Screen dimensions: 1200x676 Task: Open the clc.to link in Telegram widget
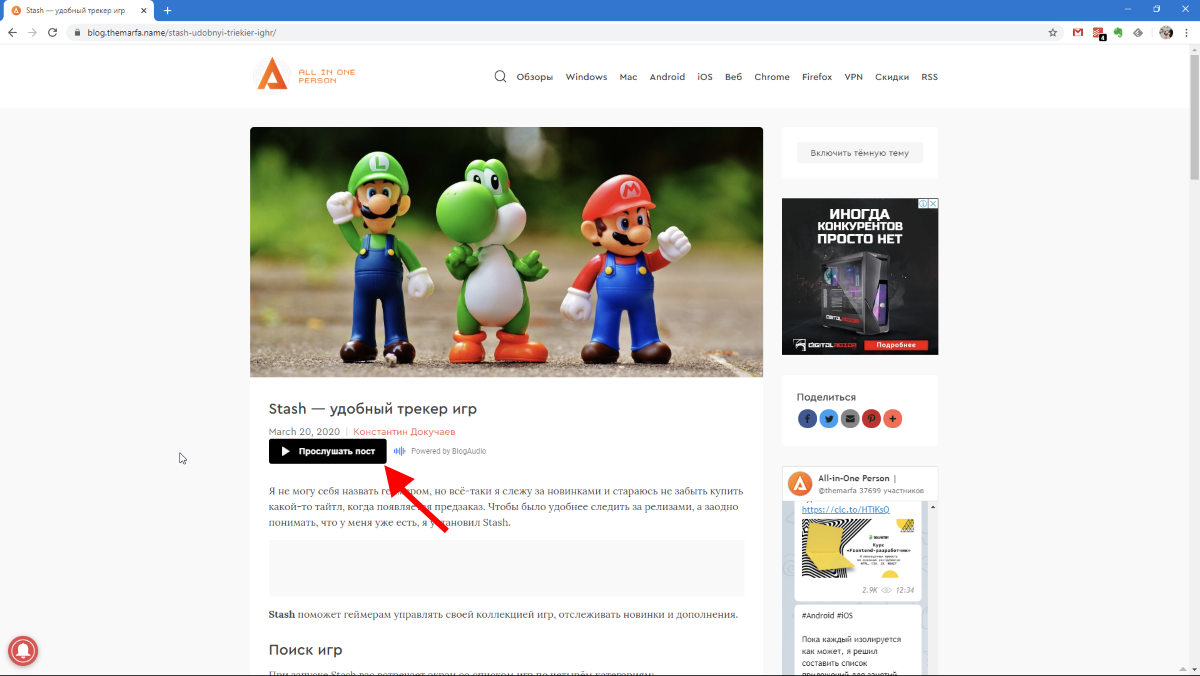click(845, 509)
